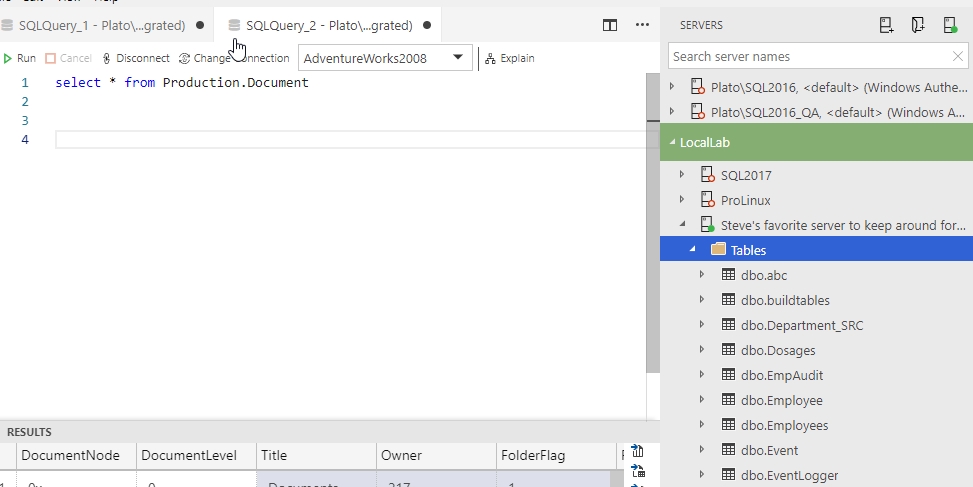Viewport: 973px width, 487px height.
Task: Collapse the LocalLab server group
Action: tap(672, 142)
